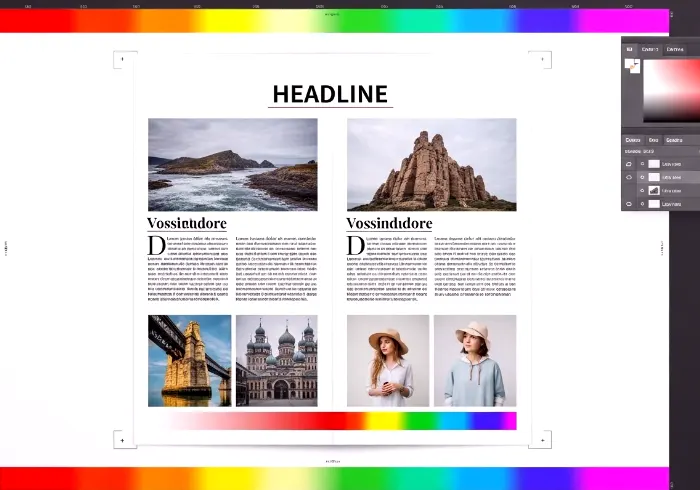Switch to the middle tab of the color panel

[x=650, y=49]
